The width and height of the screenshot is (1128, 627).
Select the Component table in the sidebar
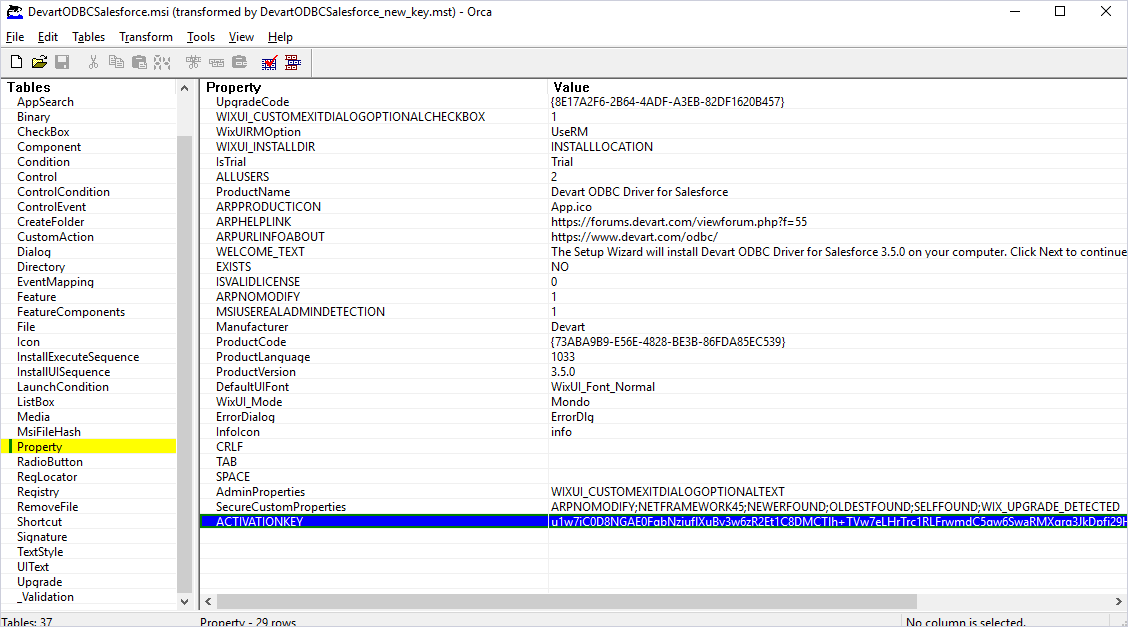[x=48, y=146]
